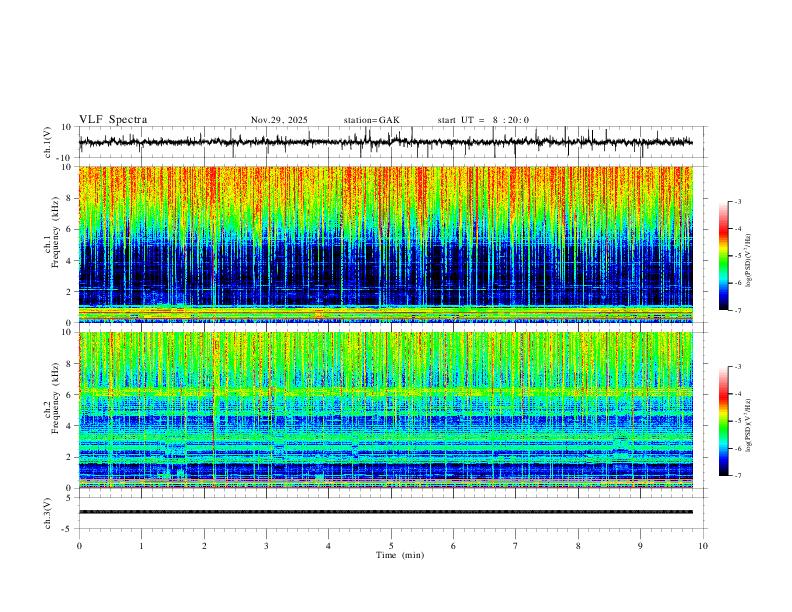Viewport: 792px width, 612px height.
Task: Click the "4" kHz tick on ch.1 frequency axis
Action: (69, 261)
